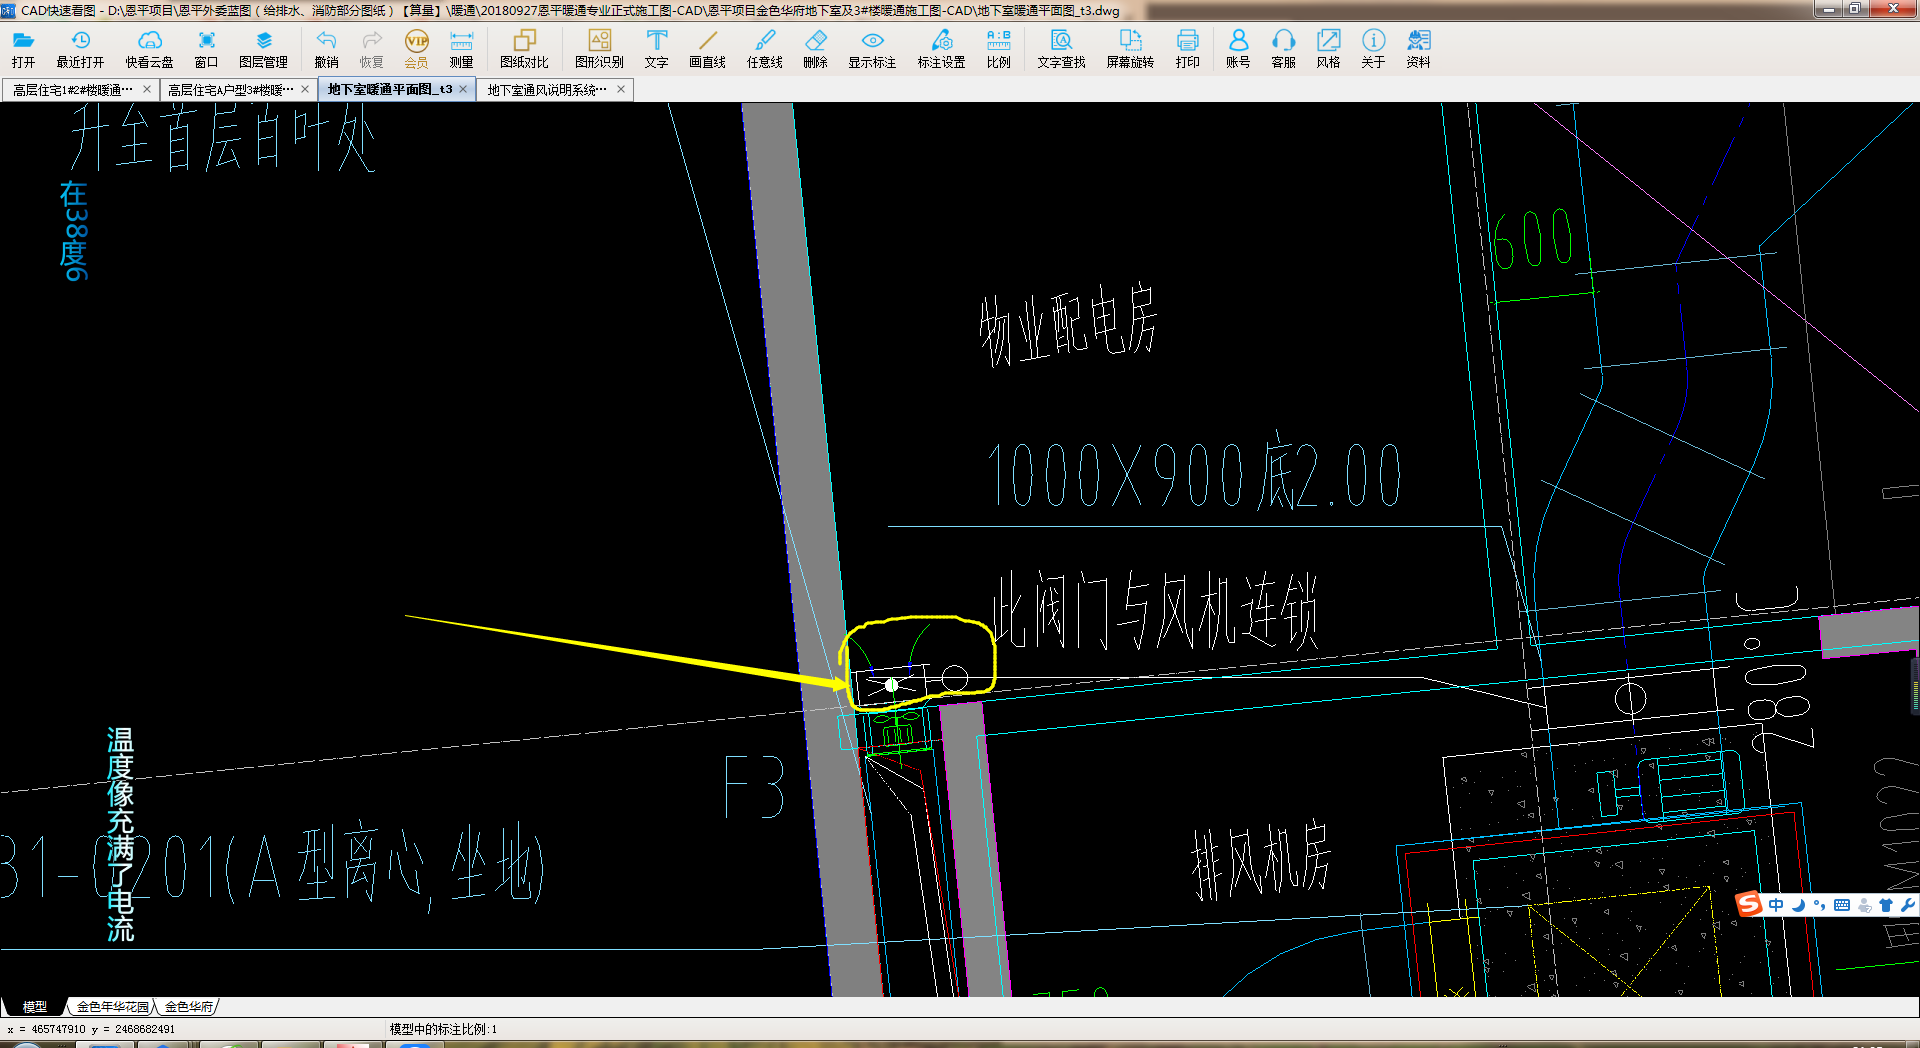Switch to 金色年华花园 layout tab
This screenshot has width=1920, height=1048.
[112, 1007]
